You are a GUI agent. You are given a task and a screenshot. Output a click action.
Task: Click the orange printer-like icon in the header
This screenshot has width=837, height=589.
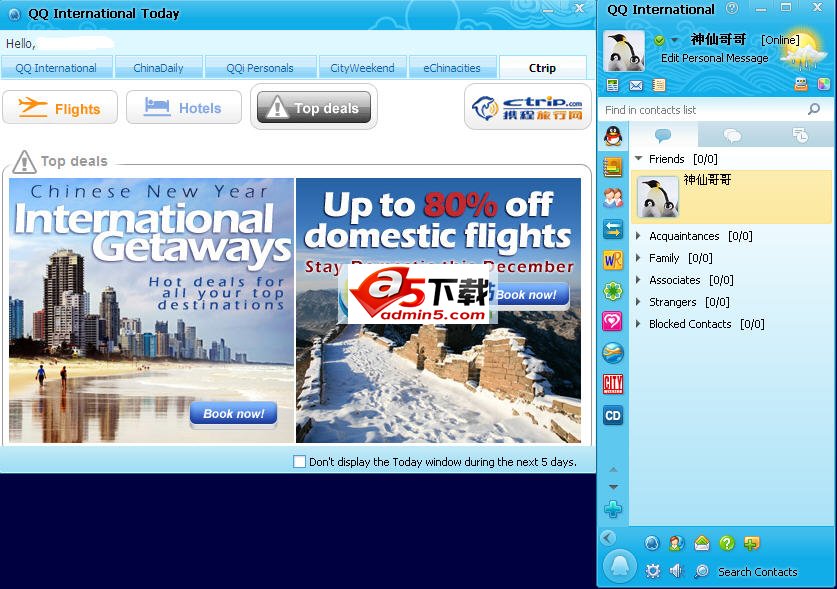801,84
